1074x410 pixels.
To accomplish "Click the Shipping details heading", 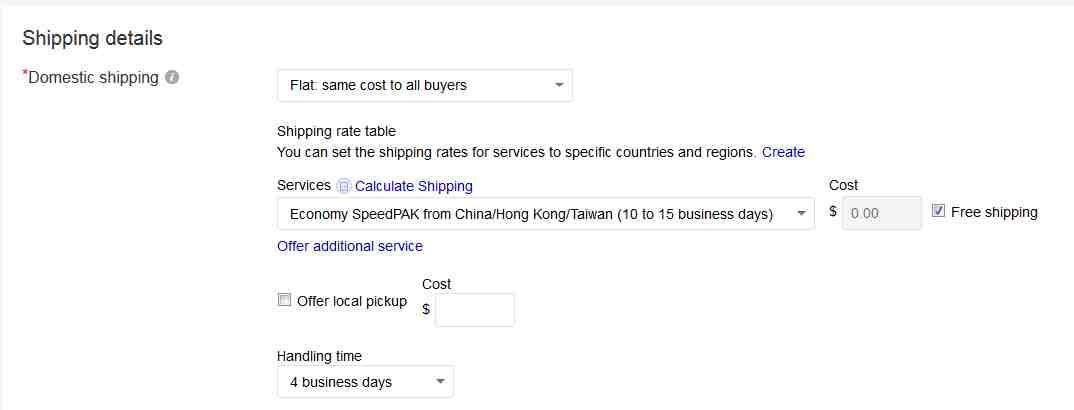I will pos(92,38).
